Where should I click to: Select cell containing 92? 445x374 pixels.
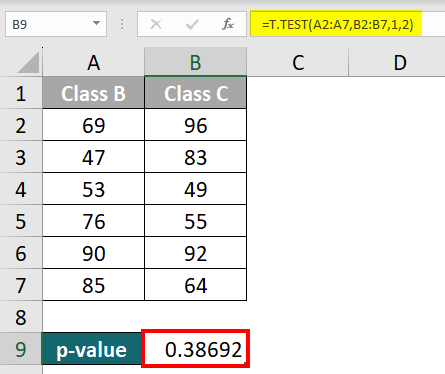click(x=196, y=253)
